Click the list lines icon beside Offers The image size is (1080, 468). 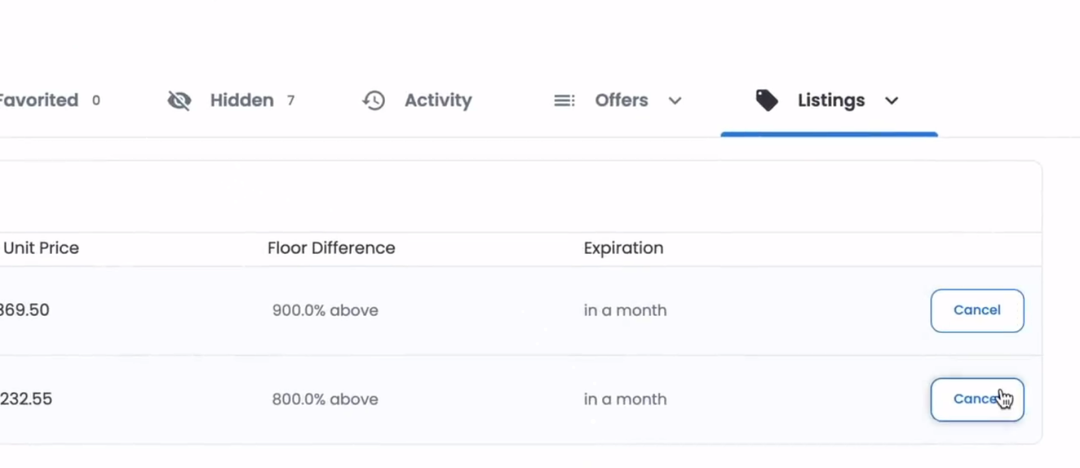[564, 100]
